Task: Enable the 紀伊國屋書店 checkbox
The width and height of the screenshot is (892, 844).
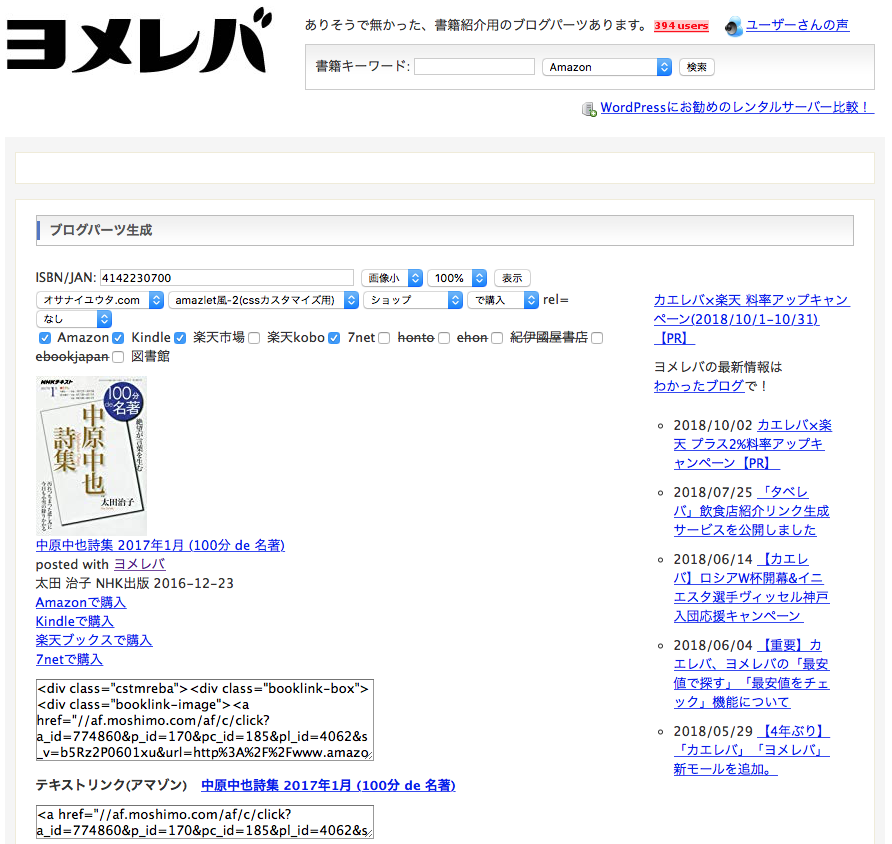Action: [497, 338]
